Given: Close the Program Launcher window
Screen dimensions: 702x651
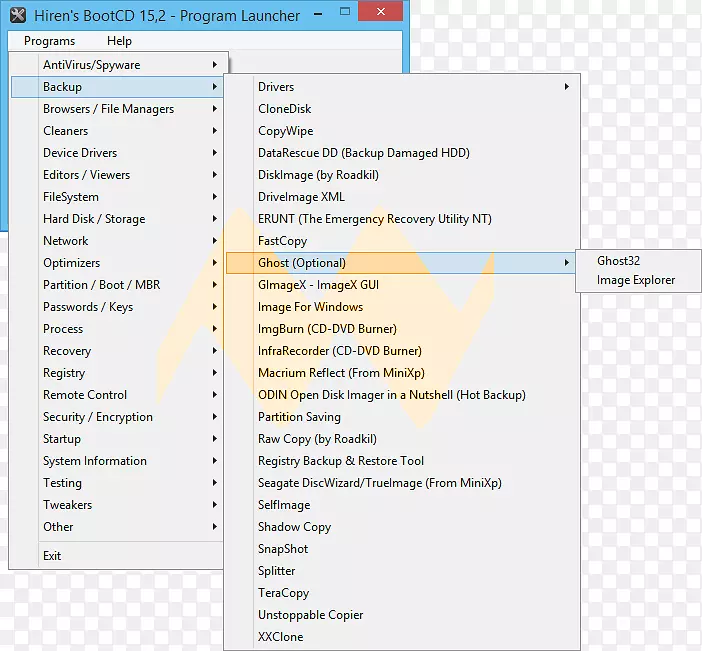Looking at the screenshot, I should [380, 12].
